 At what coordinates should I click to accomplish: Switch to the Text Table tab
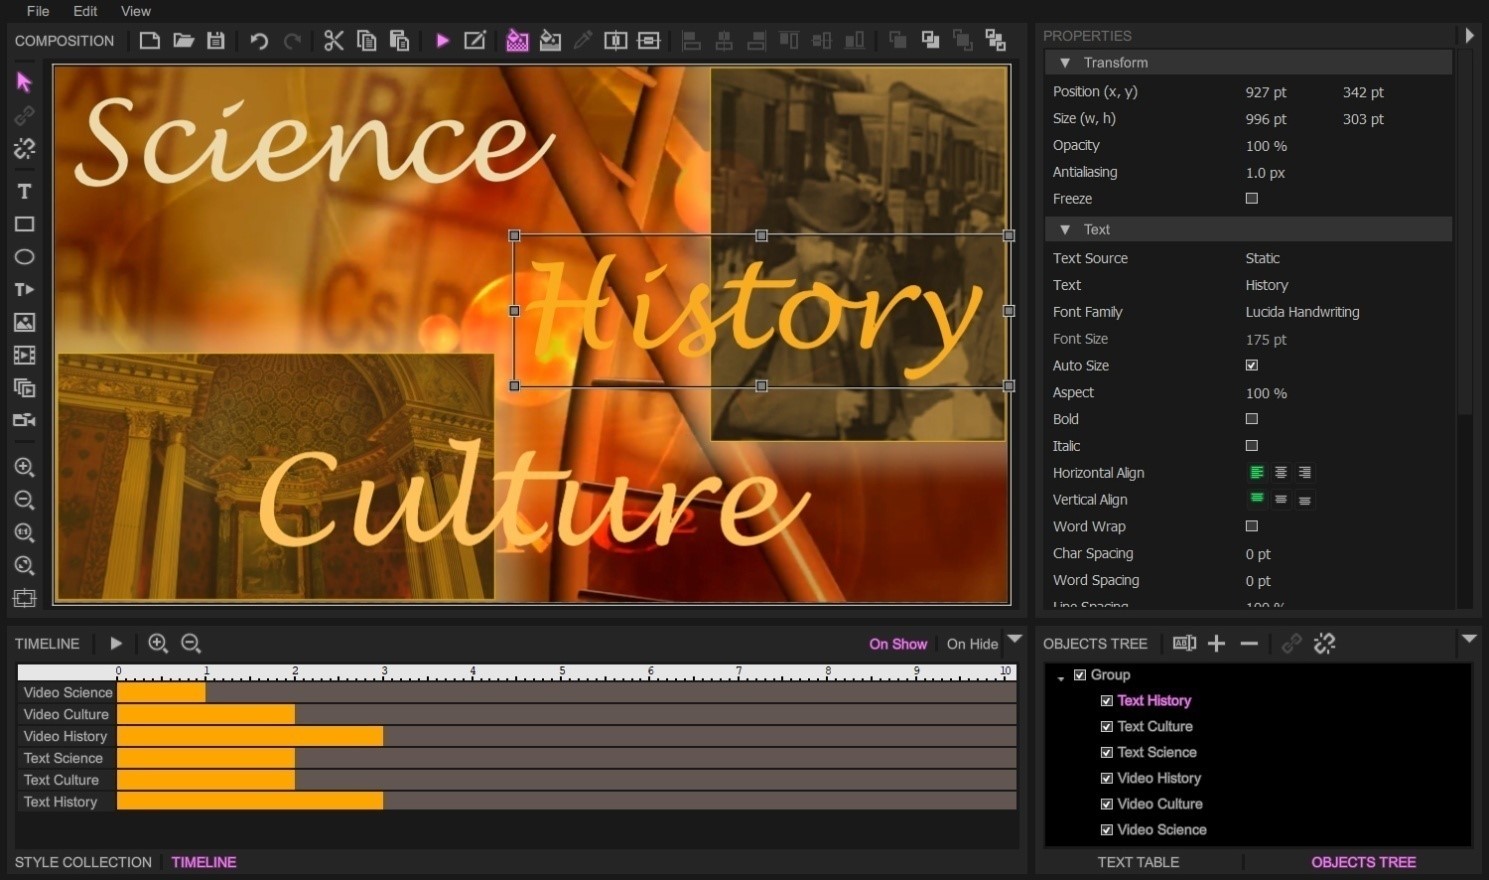point(1138,862)
